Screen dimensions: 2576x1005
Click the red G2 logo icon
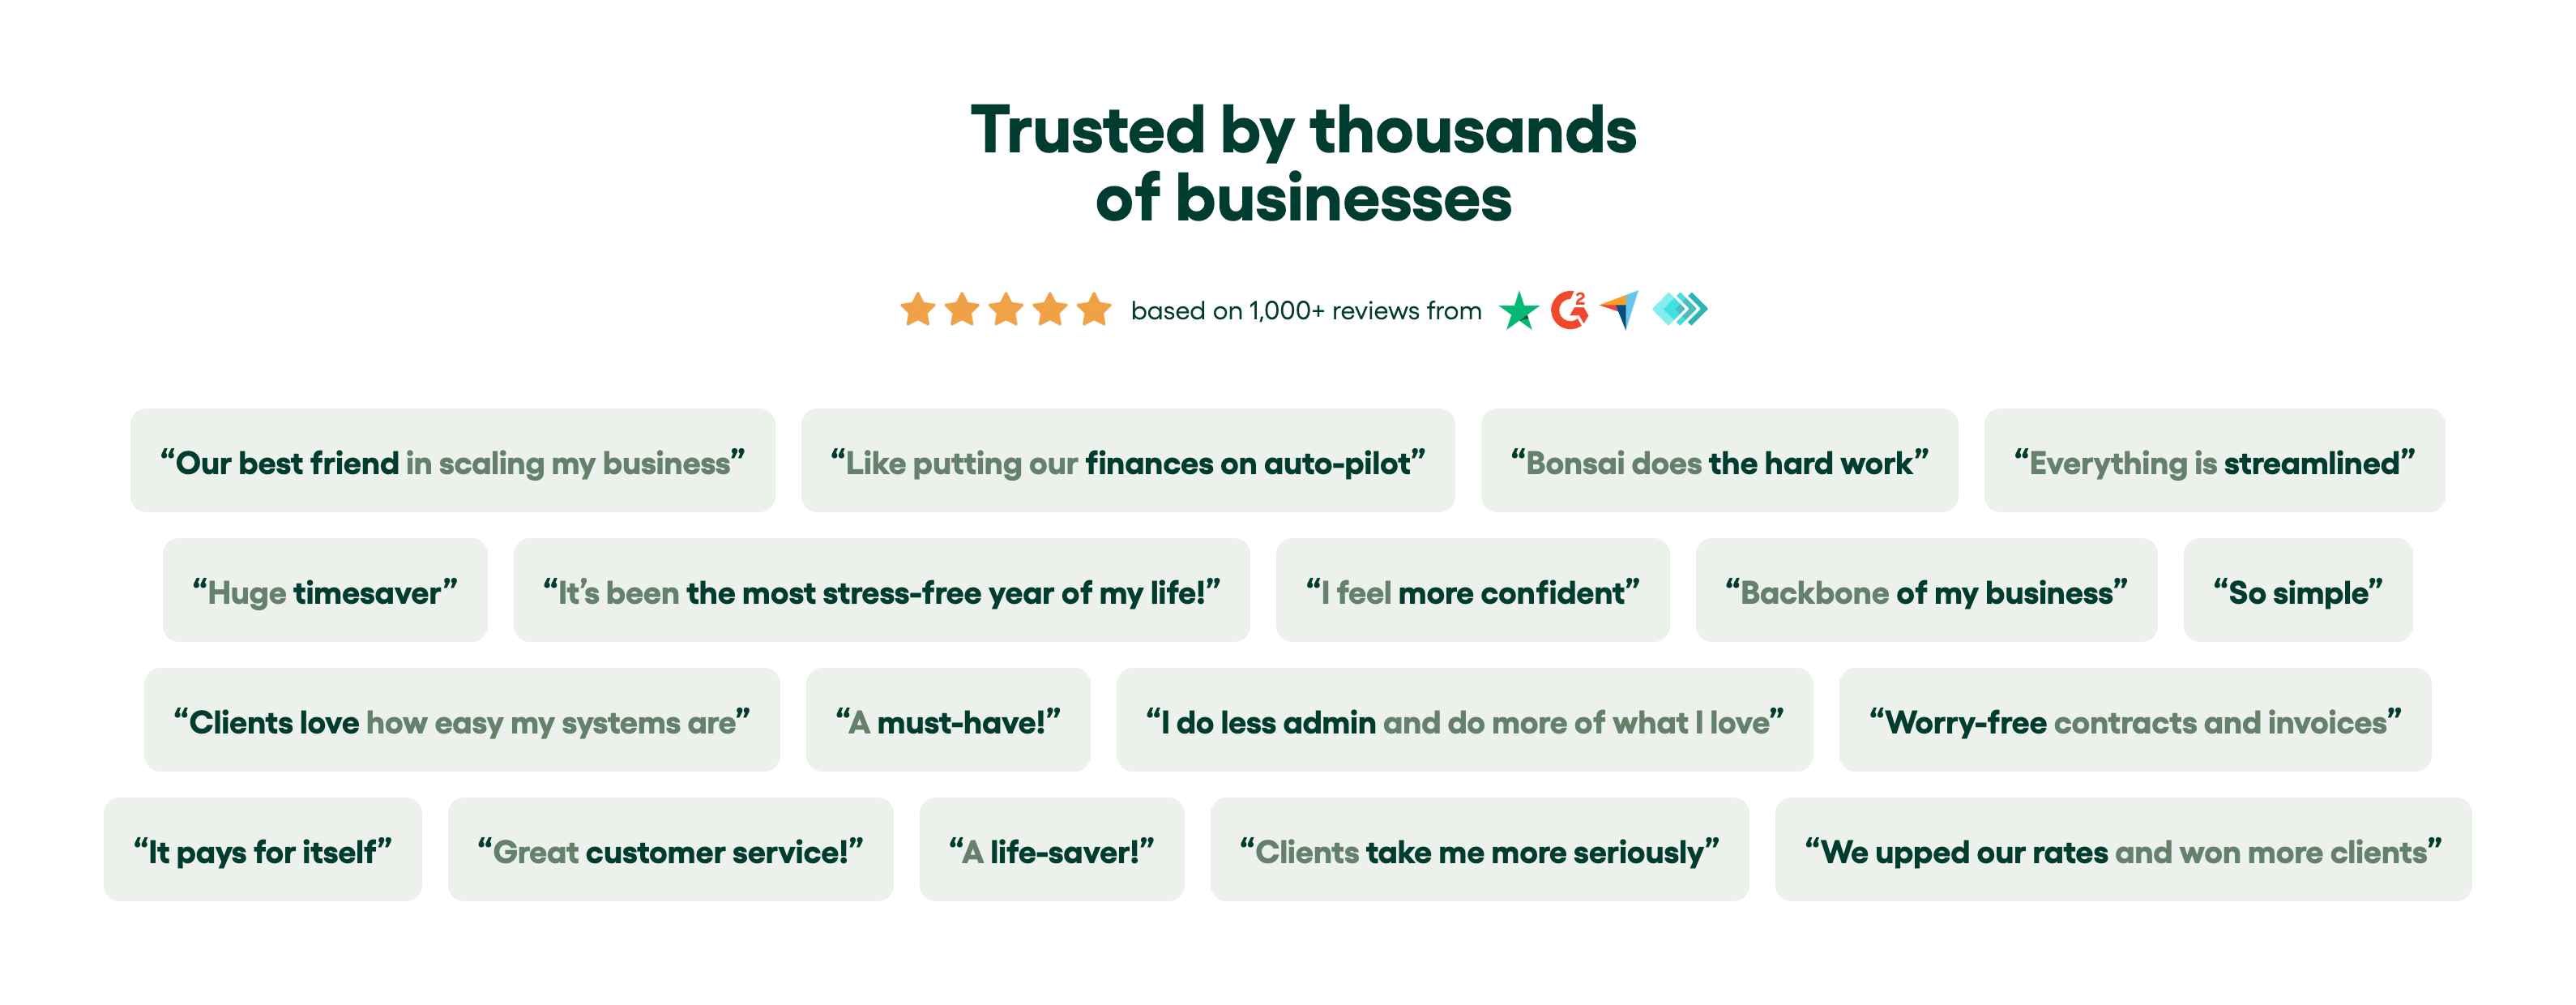click(x=1569, y=310)
